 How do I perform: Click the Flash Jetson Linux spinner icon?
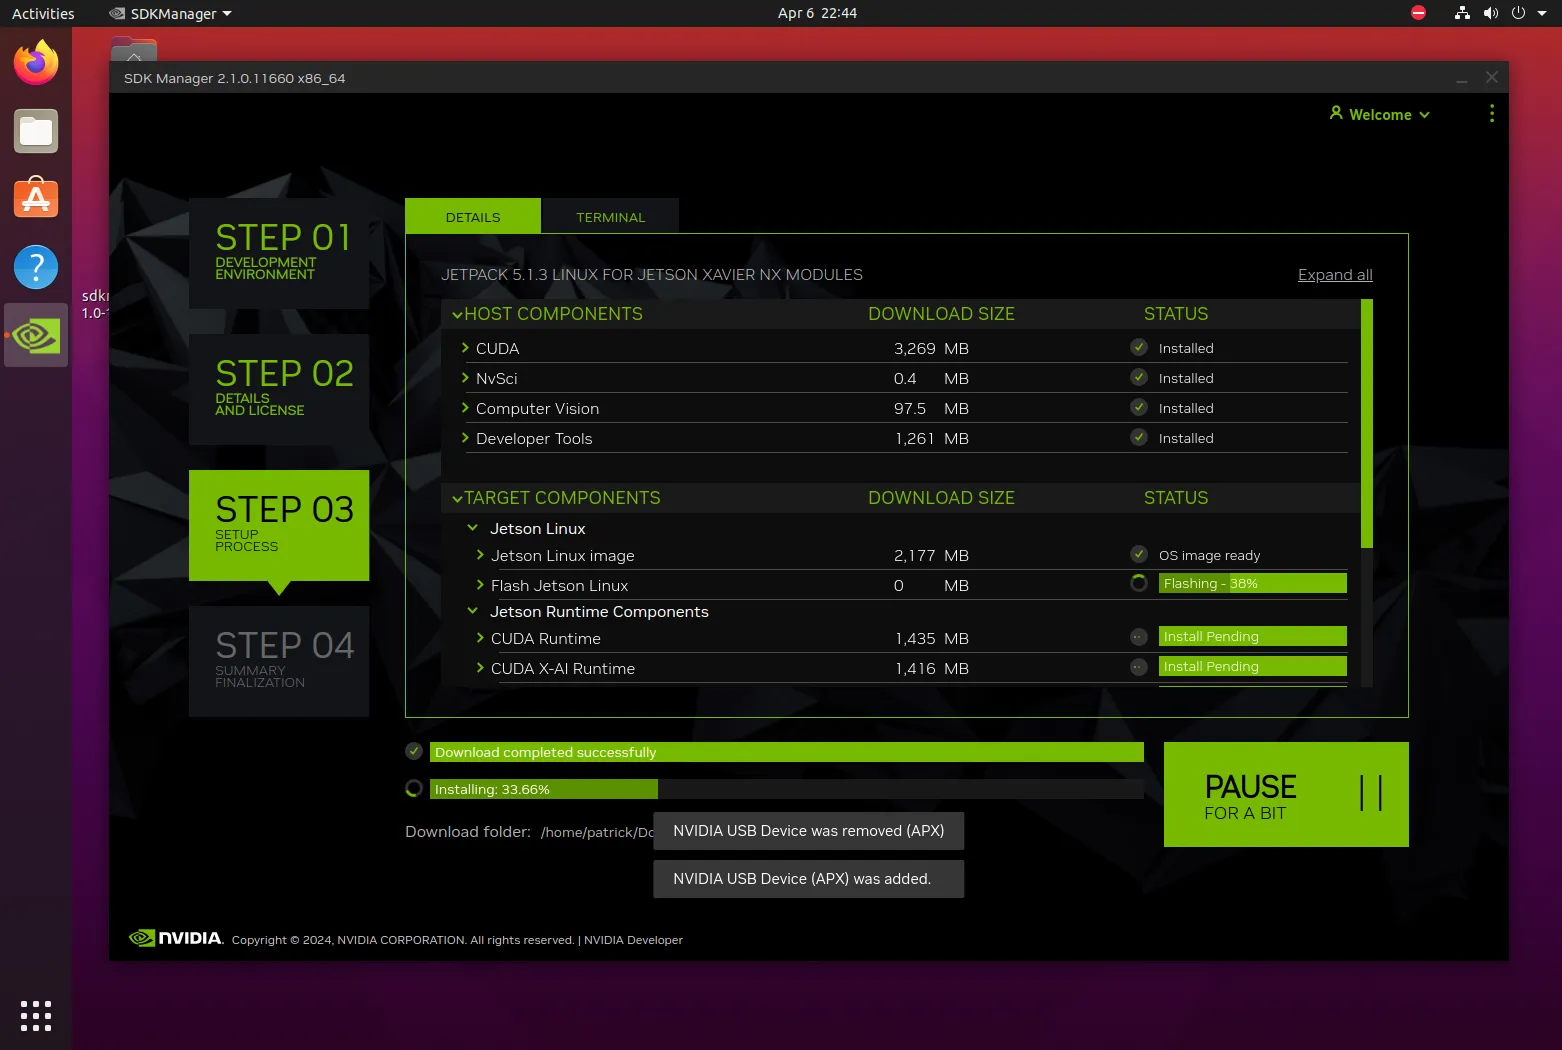point(1139,583)
